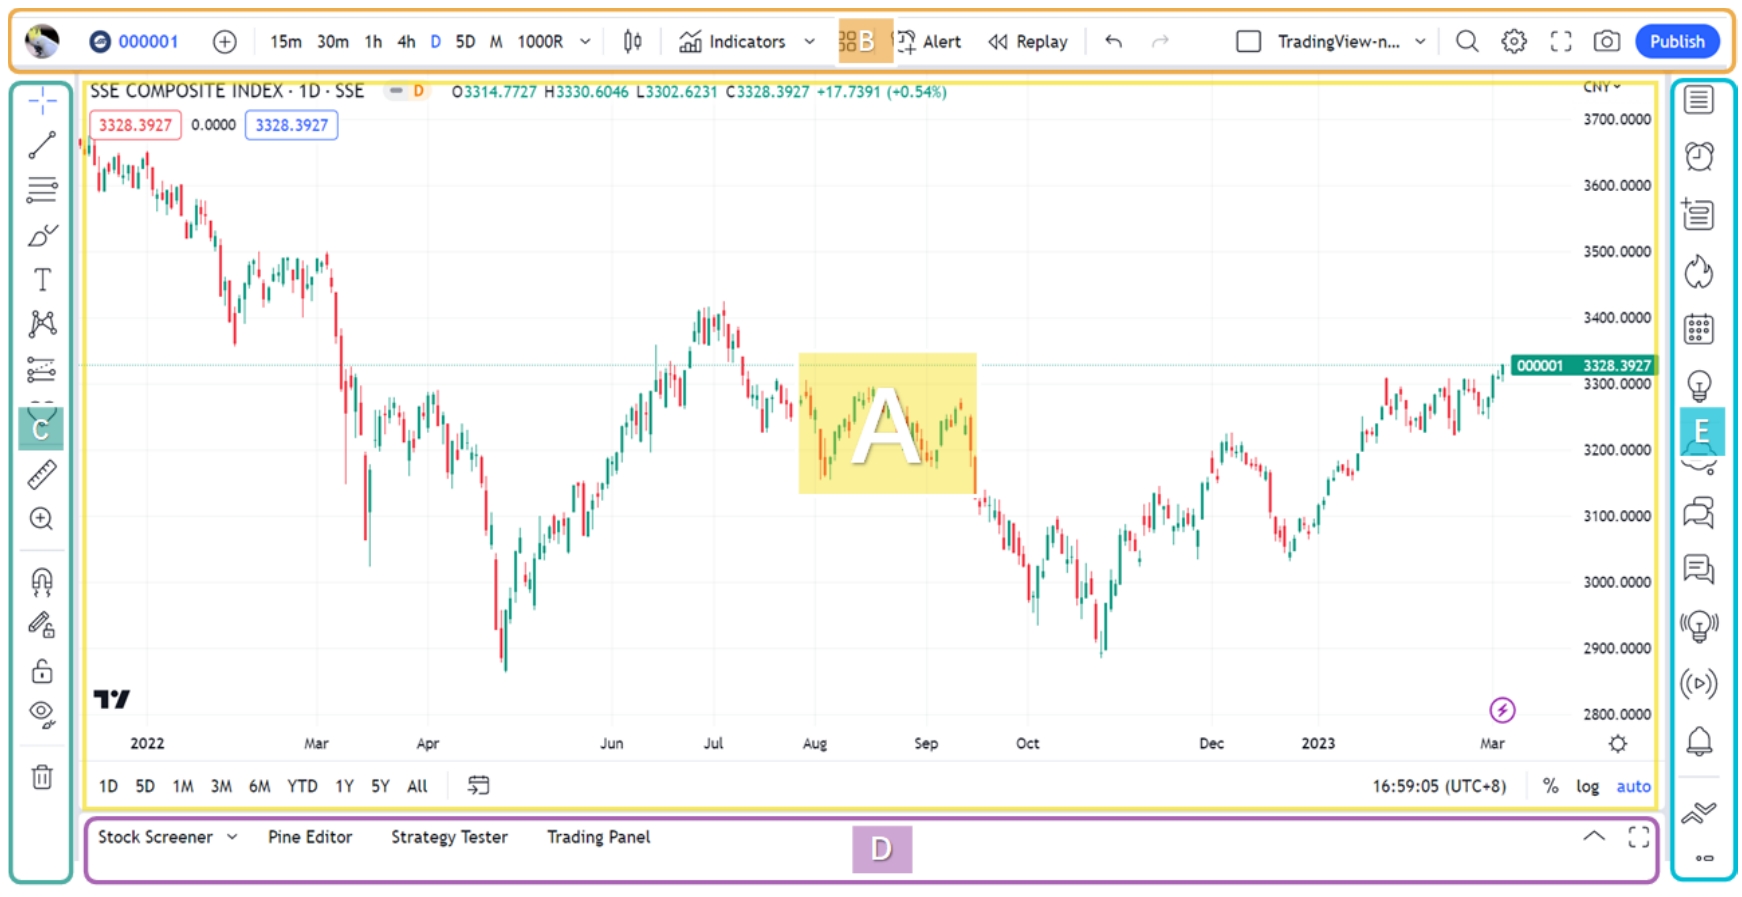Open the public chats panel
This screenshot has height=897, width=1742.
(1698, 513)
